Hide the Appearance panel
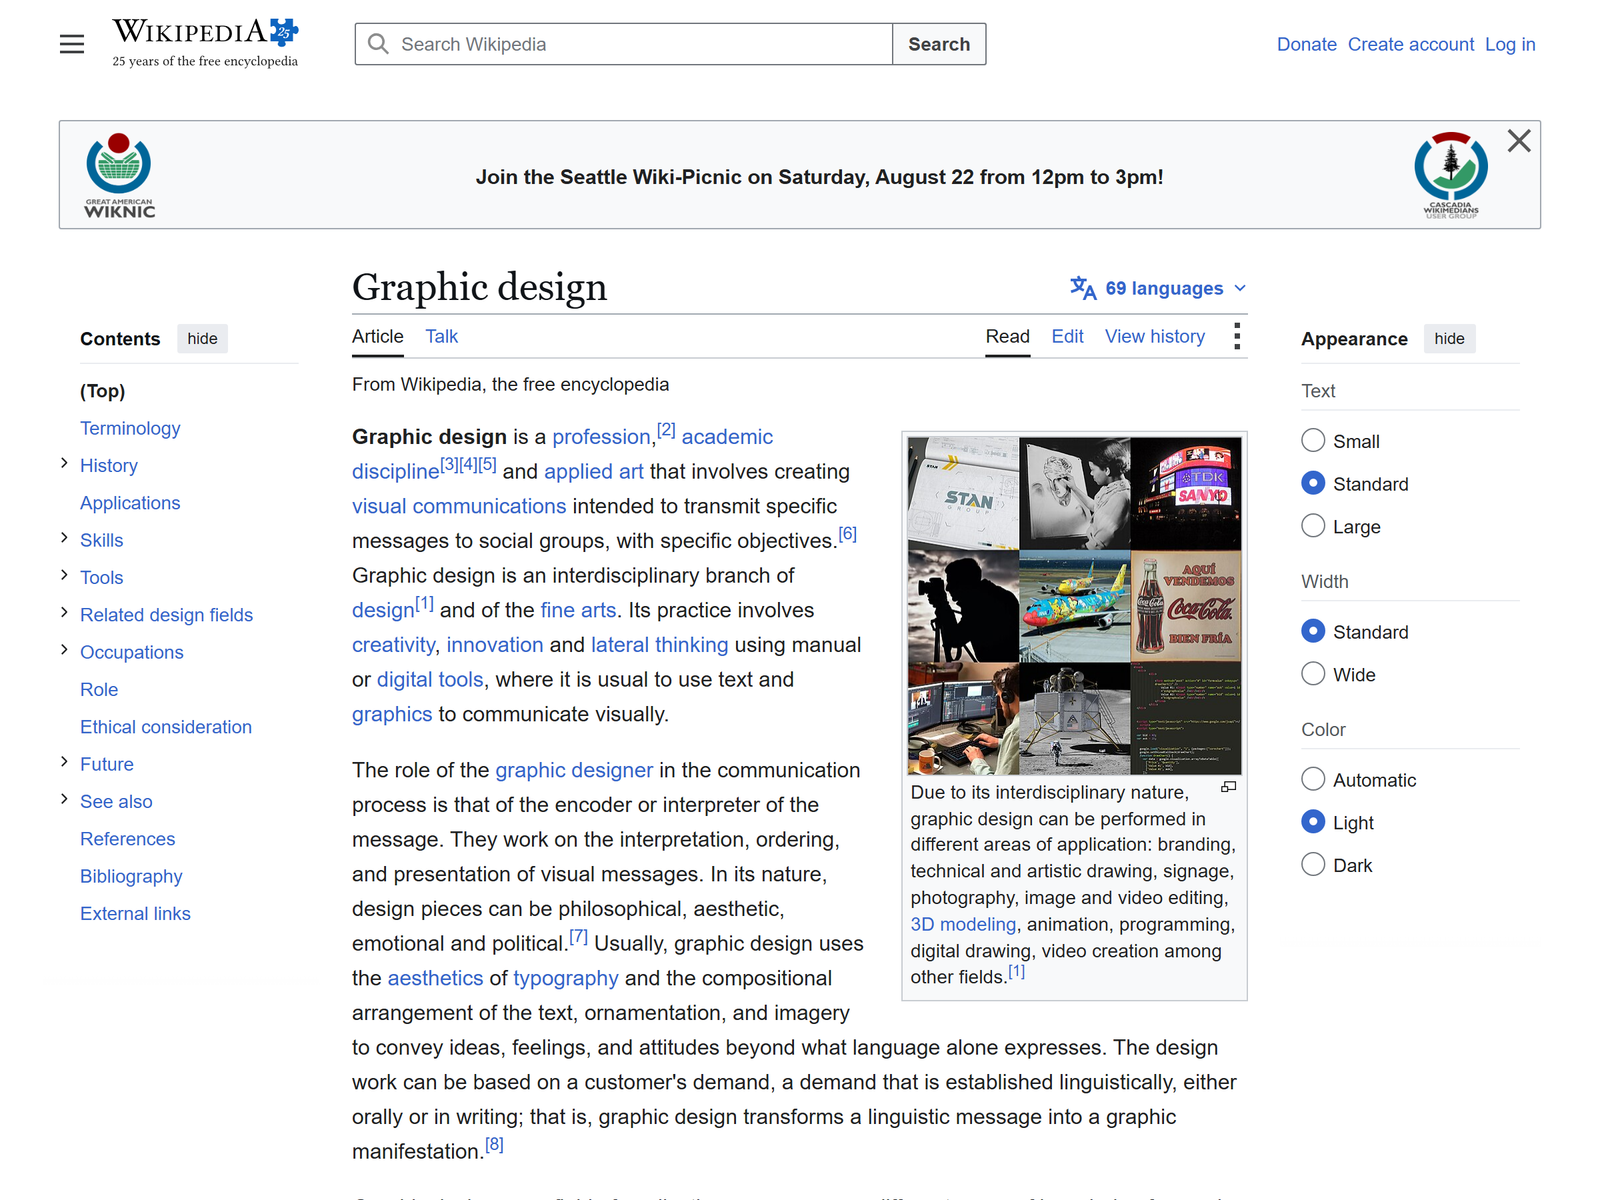This screenshot has width=1600, height=1200. click(x=1449, y=339)
